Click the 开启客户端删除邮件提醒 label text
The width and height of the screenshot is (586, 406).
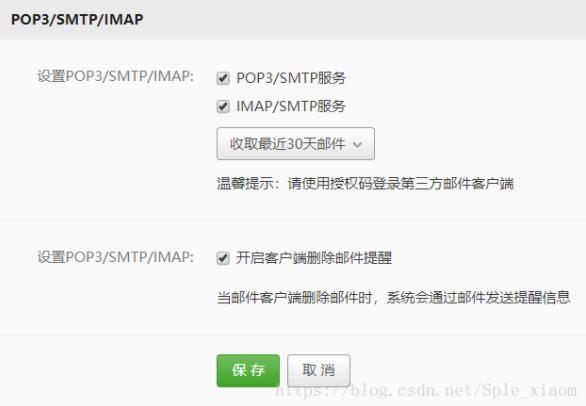(314, 258)
